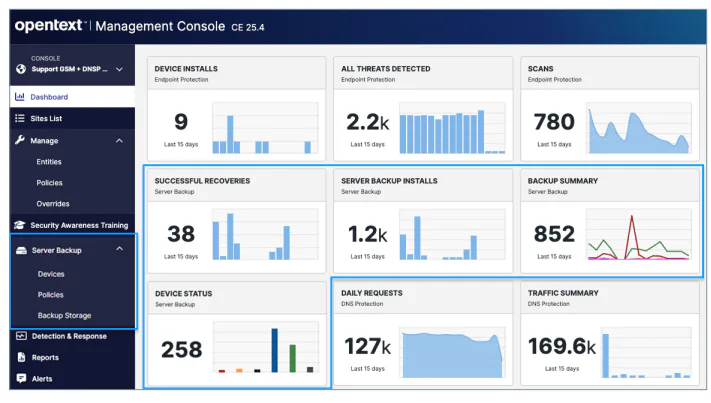
Task: Click the Server Backup Installs card title
Action: 390,181
